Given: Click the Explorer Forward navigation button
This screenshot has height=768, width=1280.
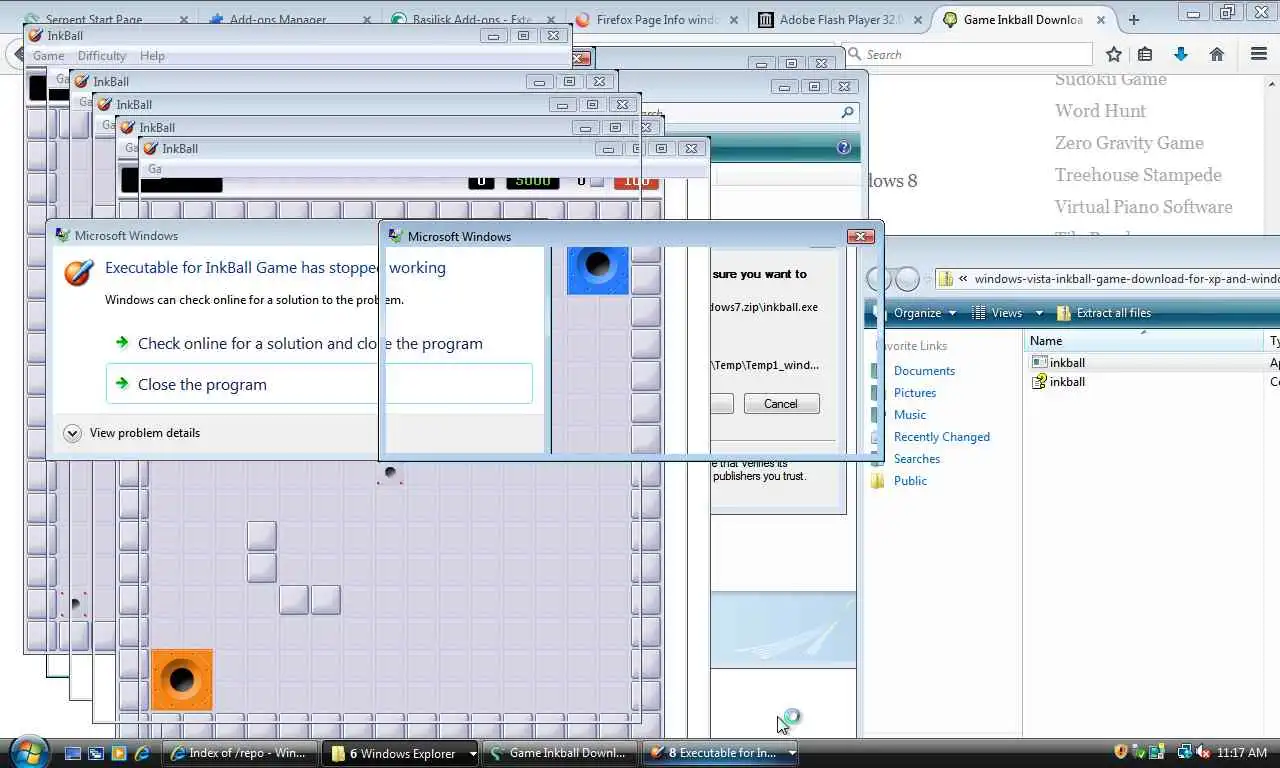Looking at the screenshot, I should (907, 279).
